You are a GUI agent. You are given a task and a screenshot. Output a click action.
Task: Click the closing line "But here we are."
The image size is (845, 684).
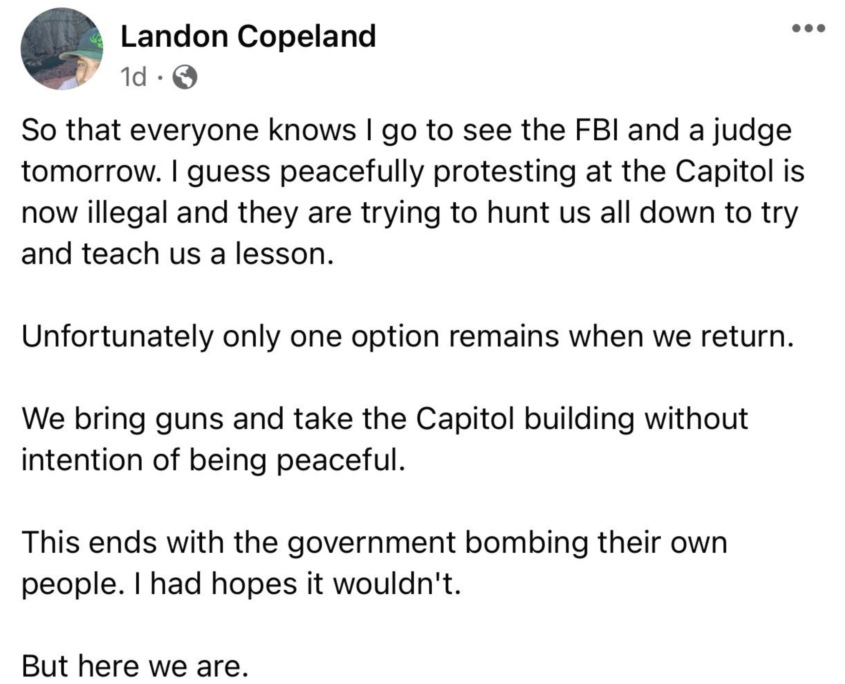(x=133, y=665)
